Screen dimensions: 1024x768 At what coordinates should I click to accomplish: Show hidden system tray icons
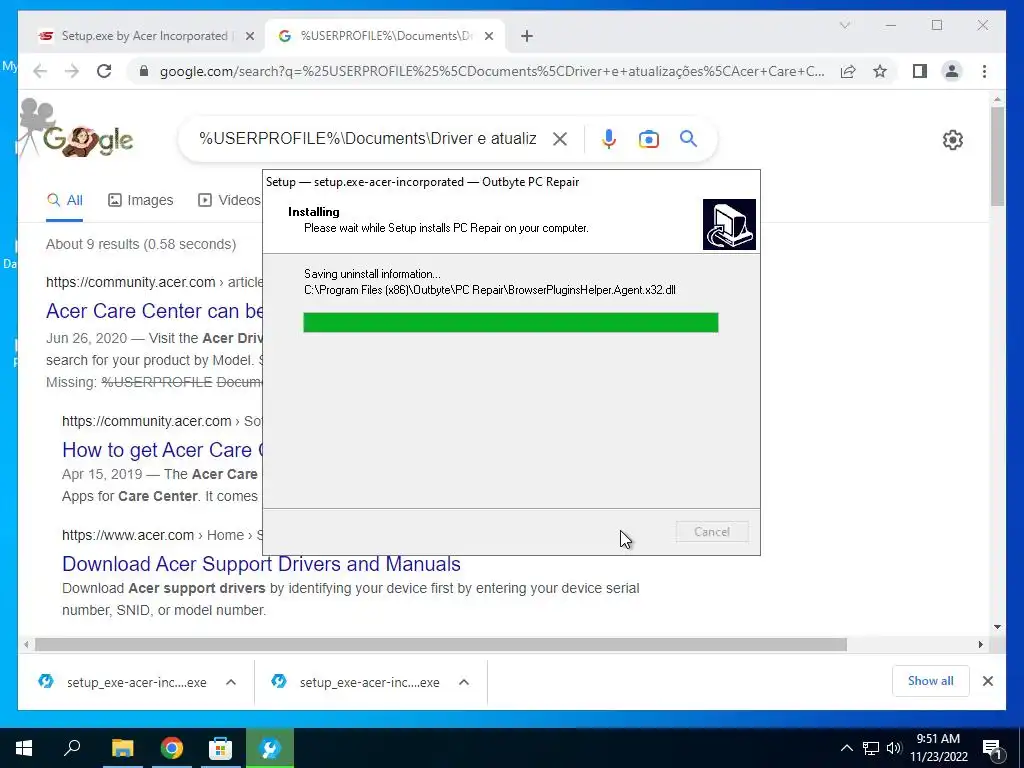point(846,748)
